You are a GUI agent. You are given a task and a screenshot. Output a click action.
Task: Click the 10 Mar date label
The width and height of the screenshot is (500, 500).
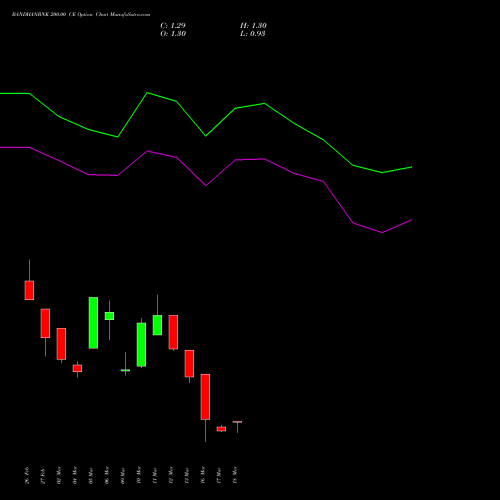coord(139,475)
